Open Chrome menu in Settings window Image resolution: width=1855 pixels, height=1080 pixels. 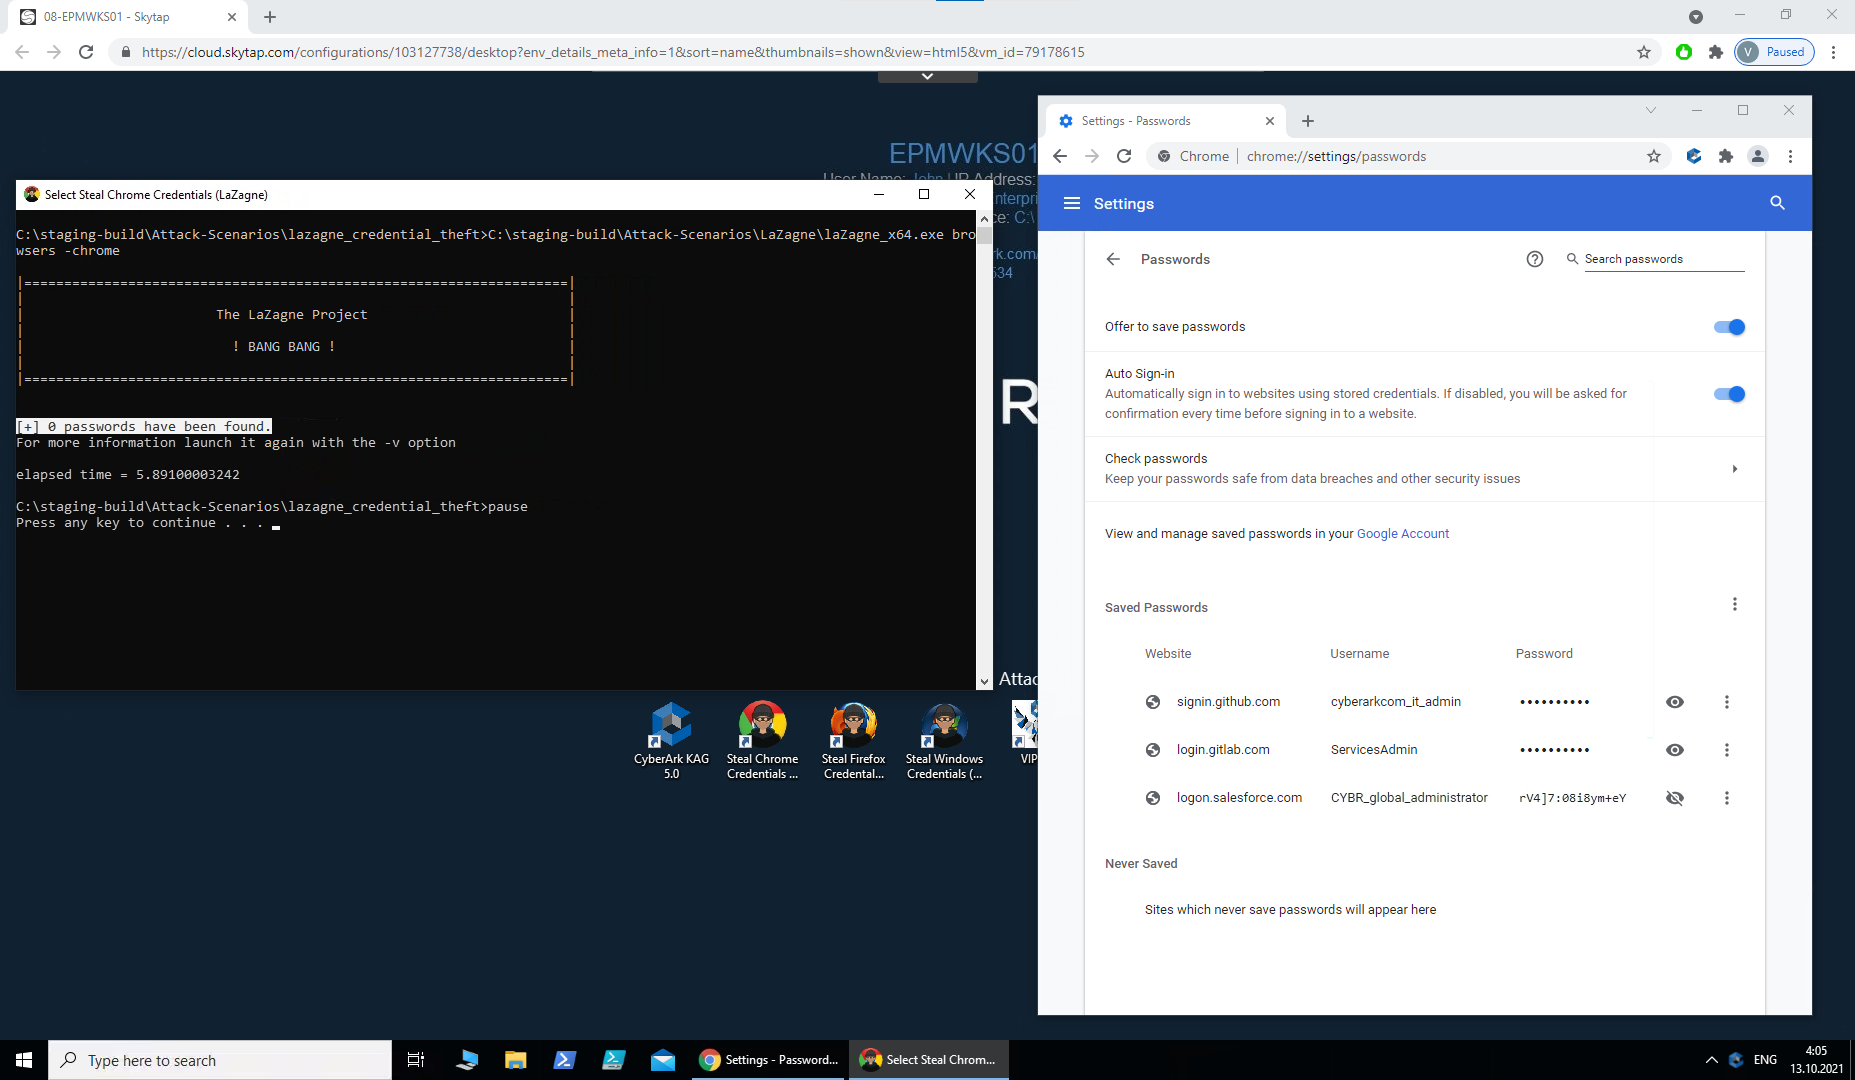tap(1790, 156)
